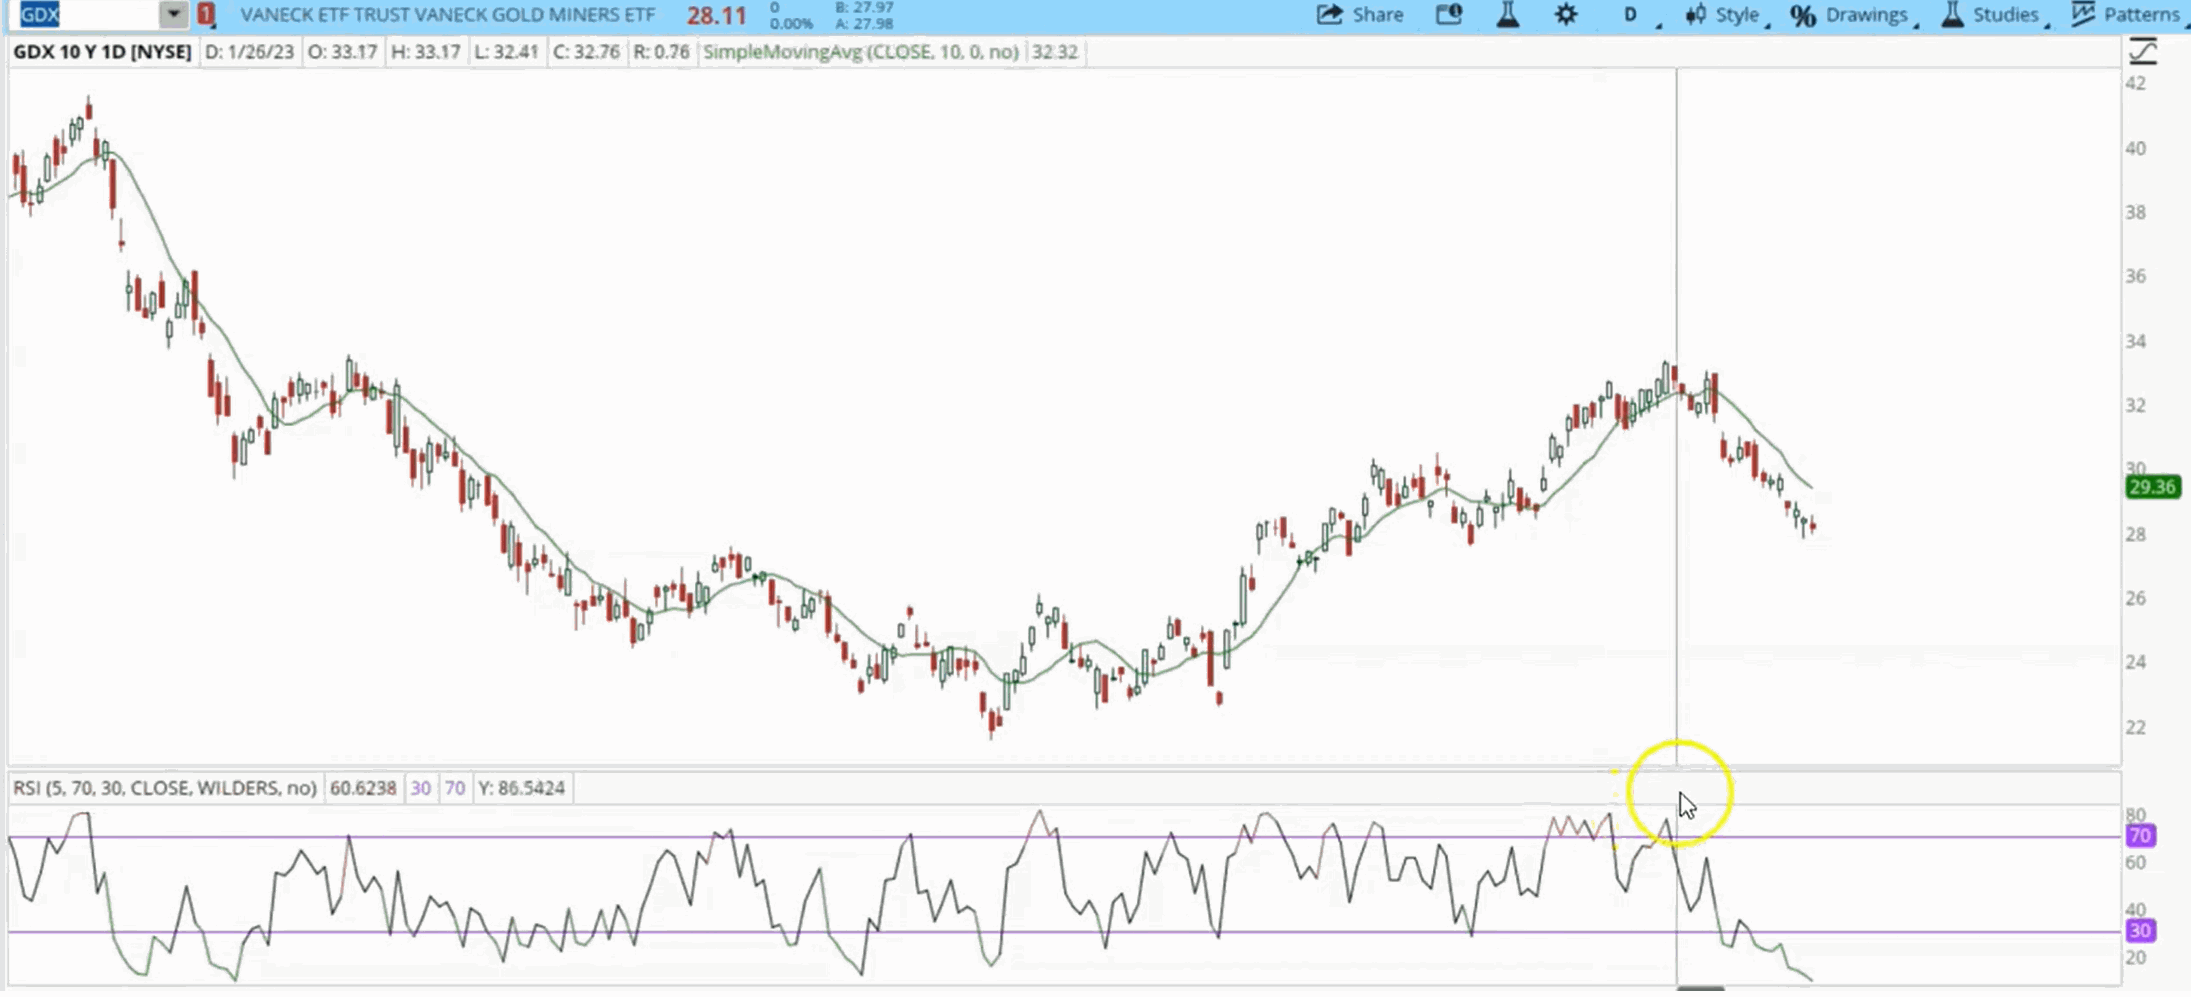Open the D timeframe dropdown
This screenshot has width=2191, height=997.
coord(1632,15)
